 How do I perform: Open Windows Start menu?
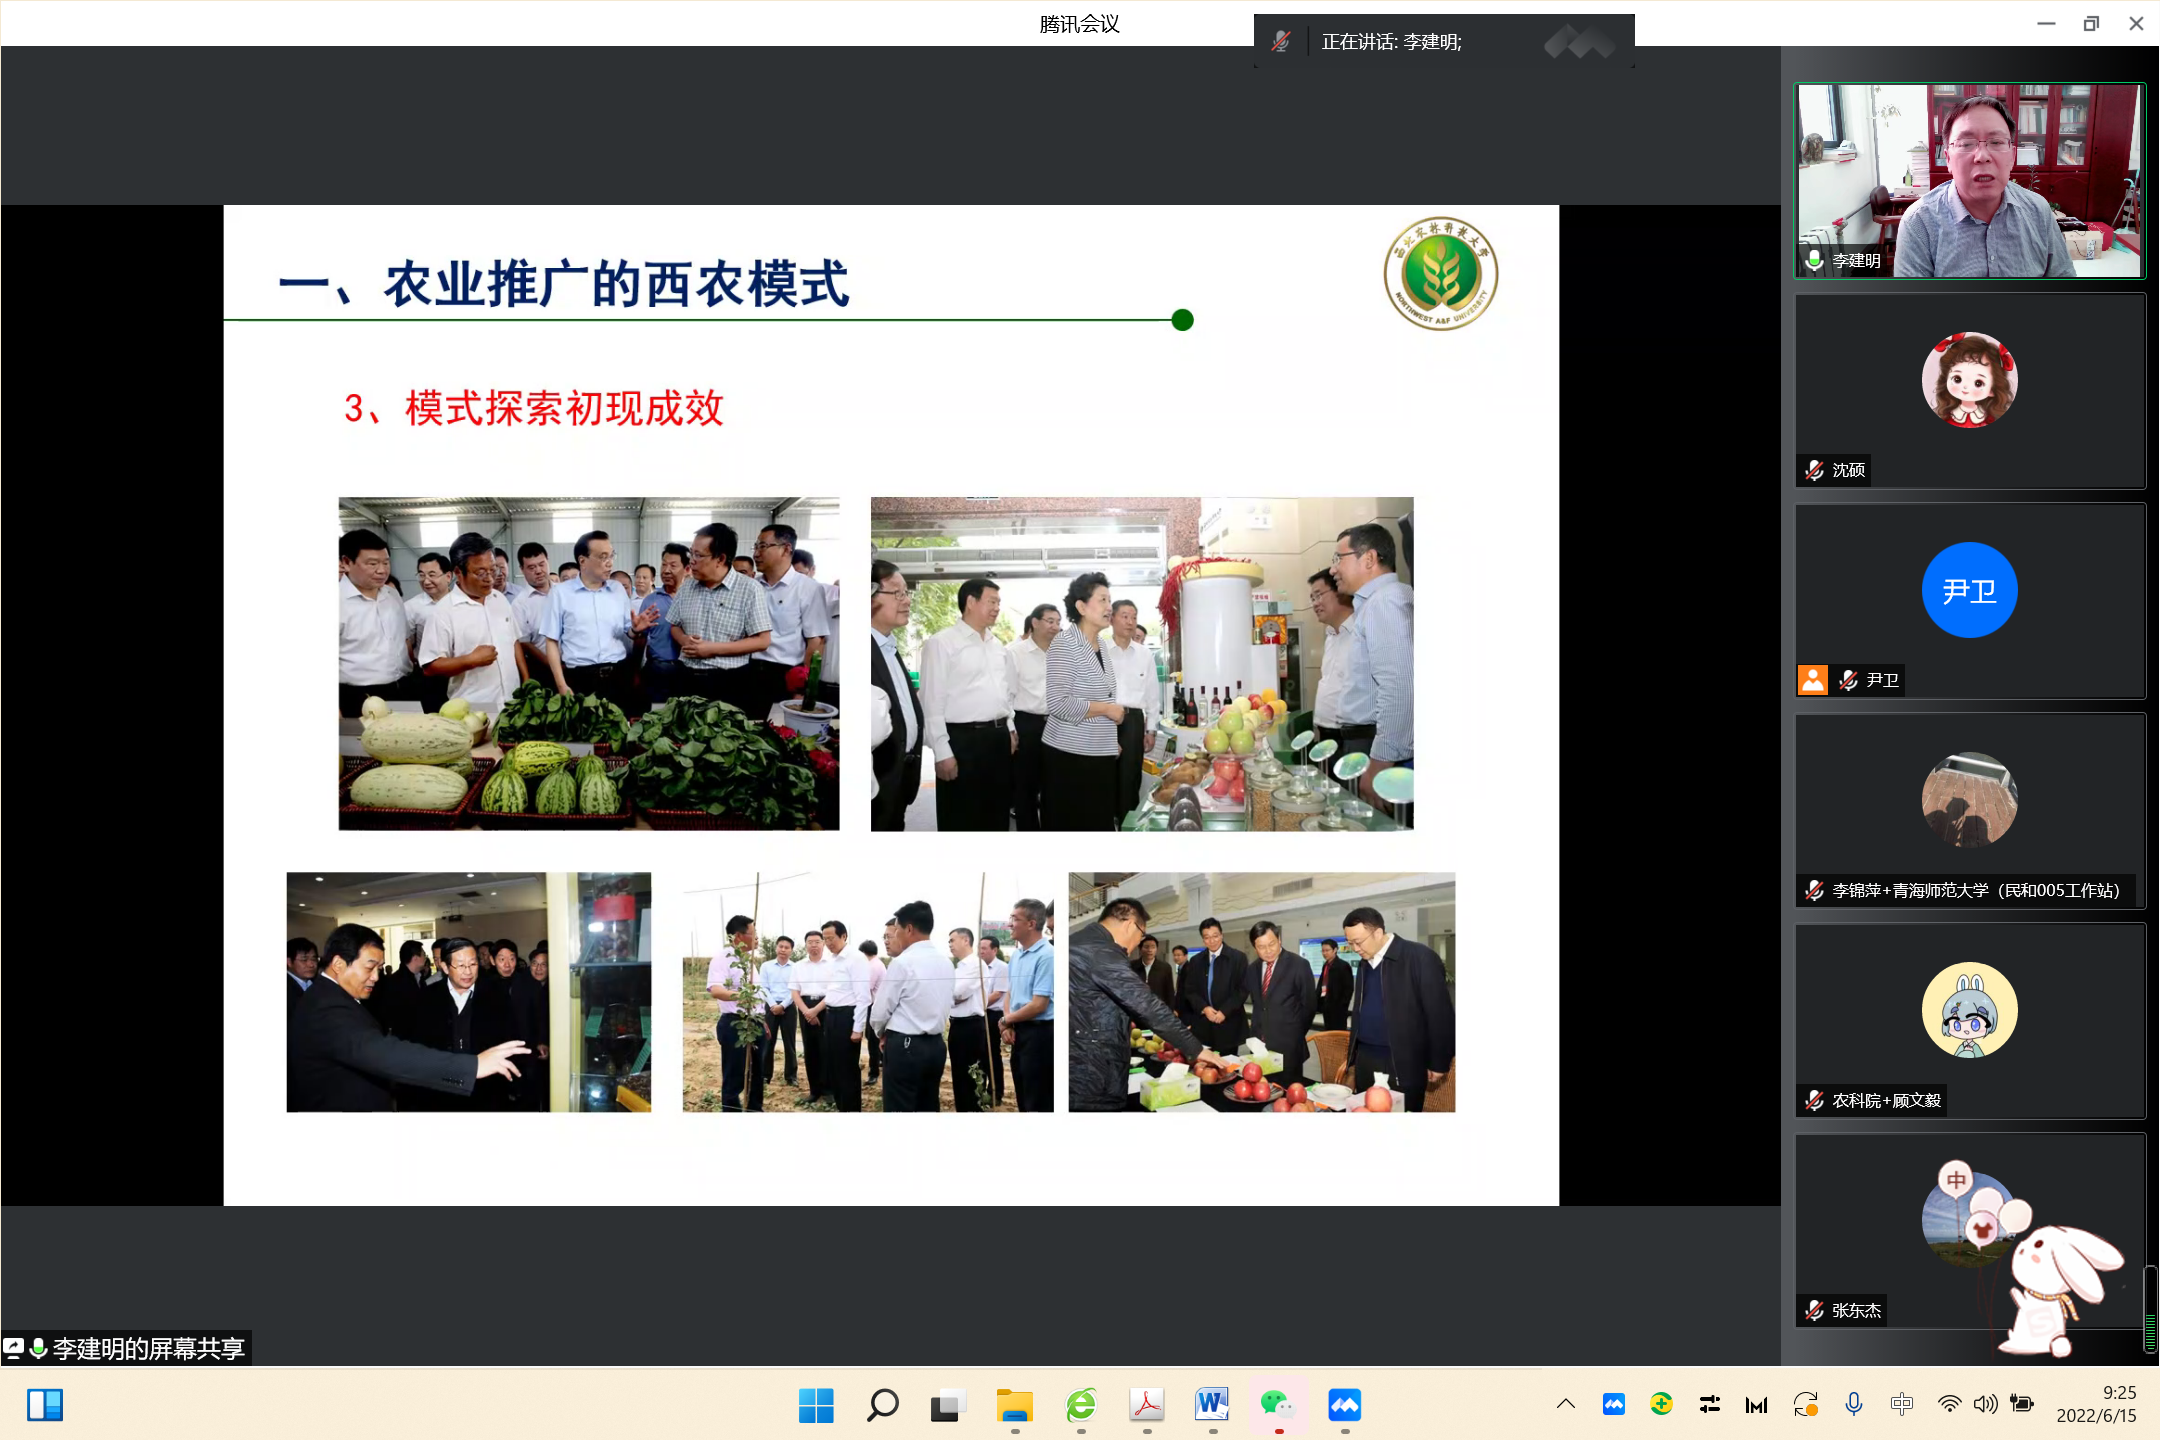(x=816, y=1405)
